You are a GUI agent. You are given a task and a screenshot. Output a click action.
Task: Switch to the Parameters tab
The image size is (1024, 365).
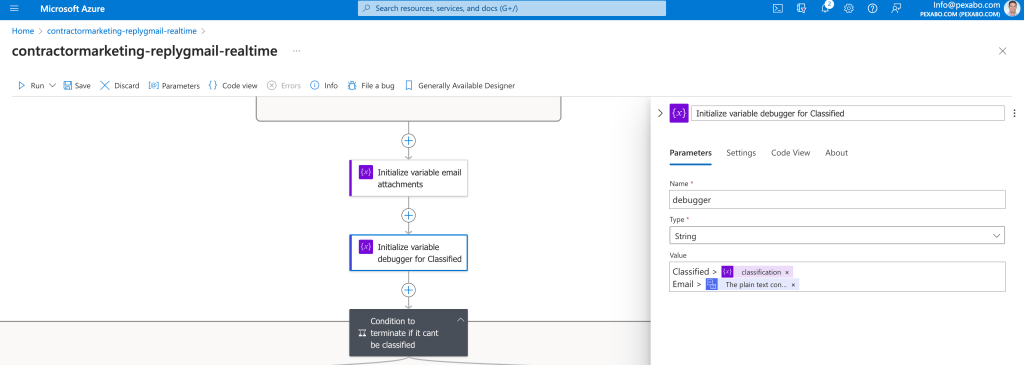click(x=690, y=153)
